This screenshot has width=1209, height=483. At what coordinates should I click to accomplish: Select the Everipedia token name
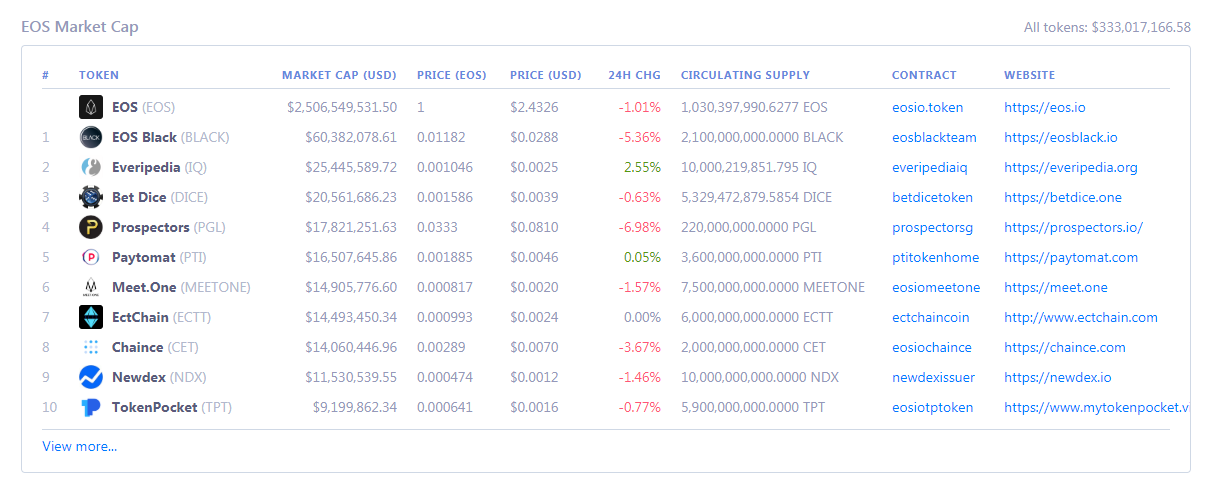145,167
